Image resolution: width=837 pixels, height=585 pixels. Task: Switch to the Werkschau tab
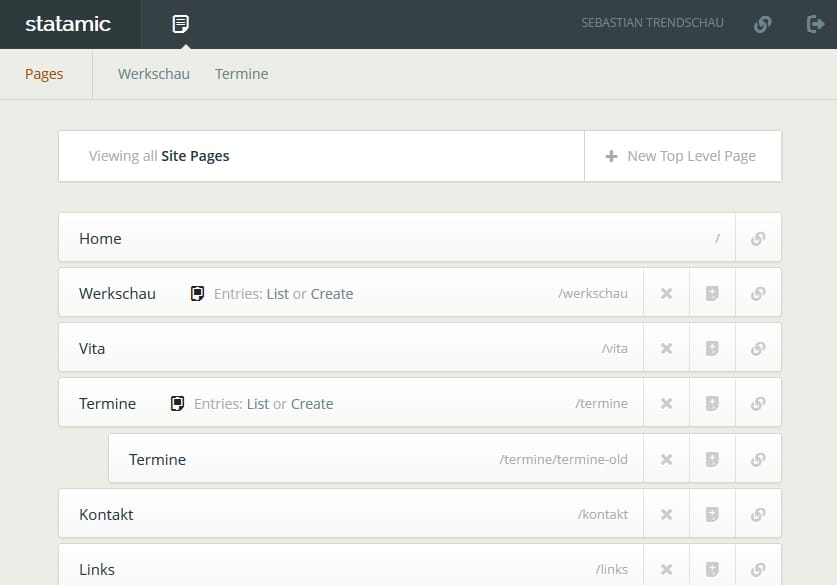pyautogui.click(x=153, y=74)
